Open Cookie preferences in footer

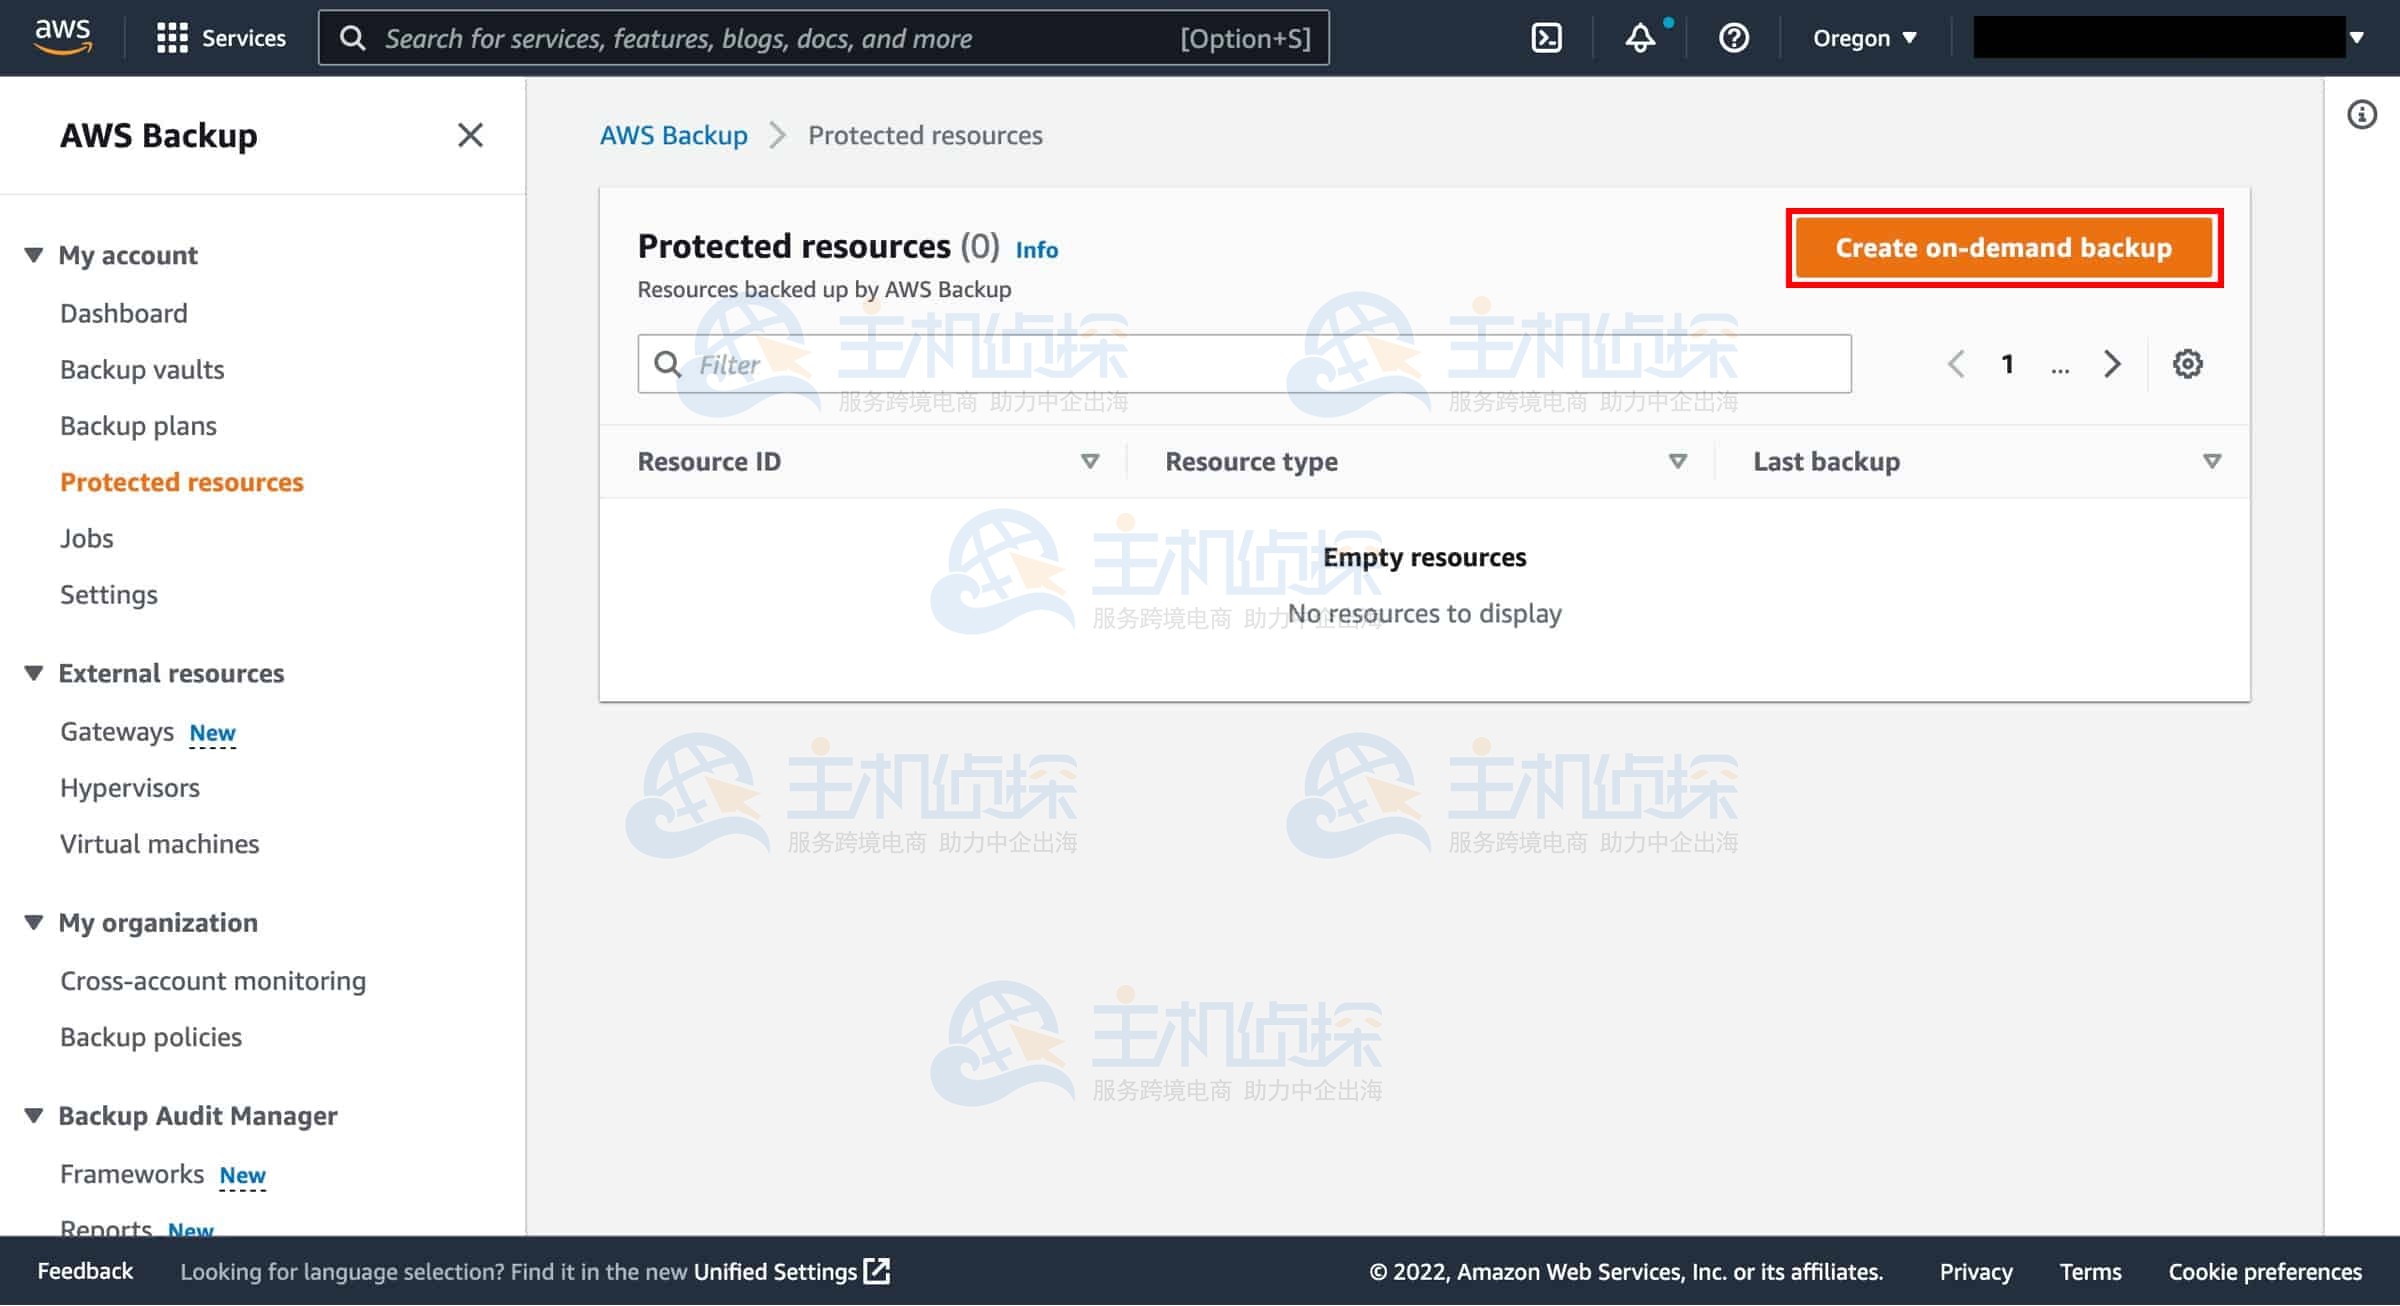coord(2265,1271)
